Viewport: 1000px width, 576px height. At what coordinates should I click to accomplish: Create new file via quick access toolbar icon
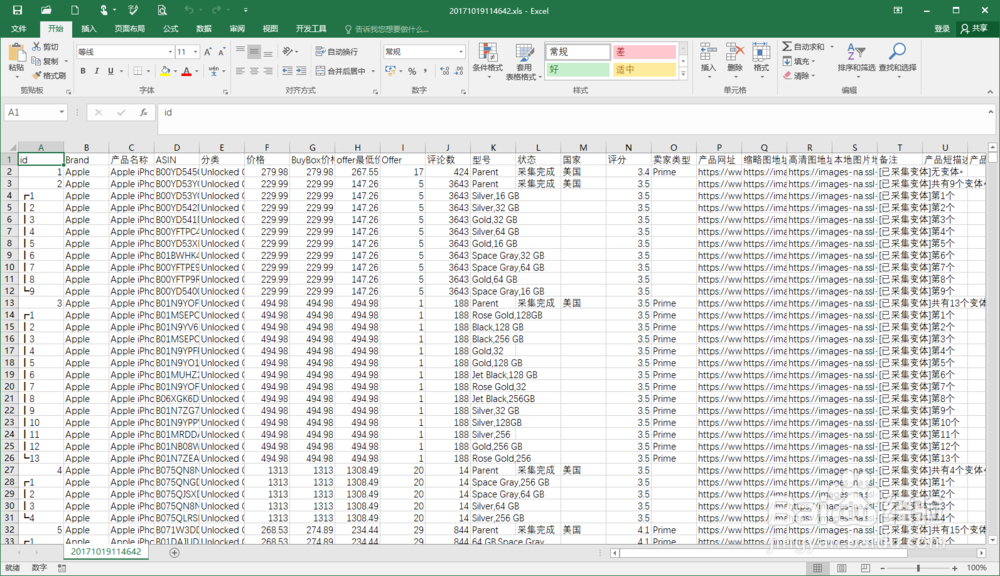(75, 10)
